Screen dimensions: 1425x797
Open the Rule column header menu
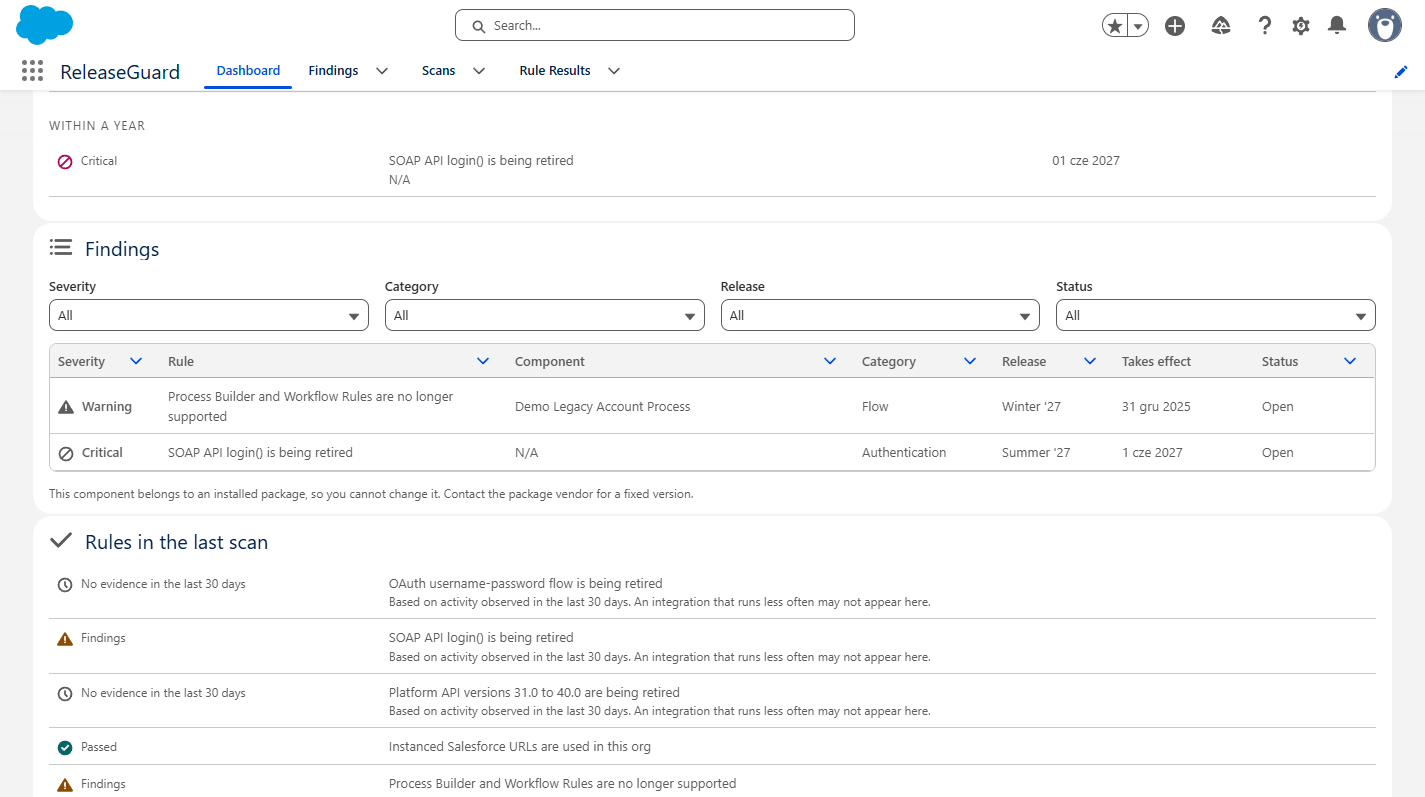point(484,361)
